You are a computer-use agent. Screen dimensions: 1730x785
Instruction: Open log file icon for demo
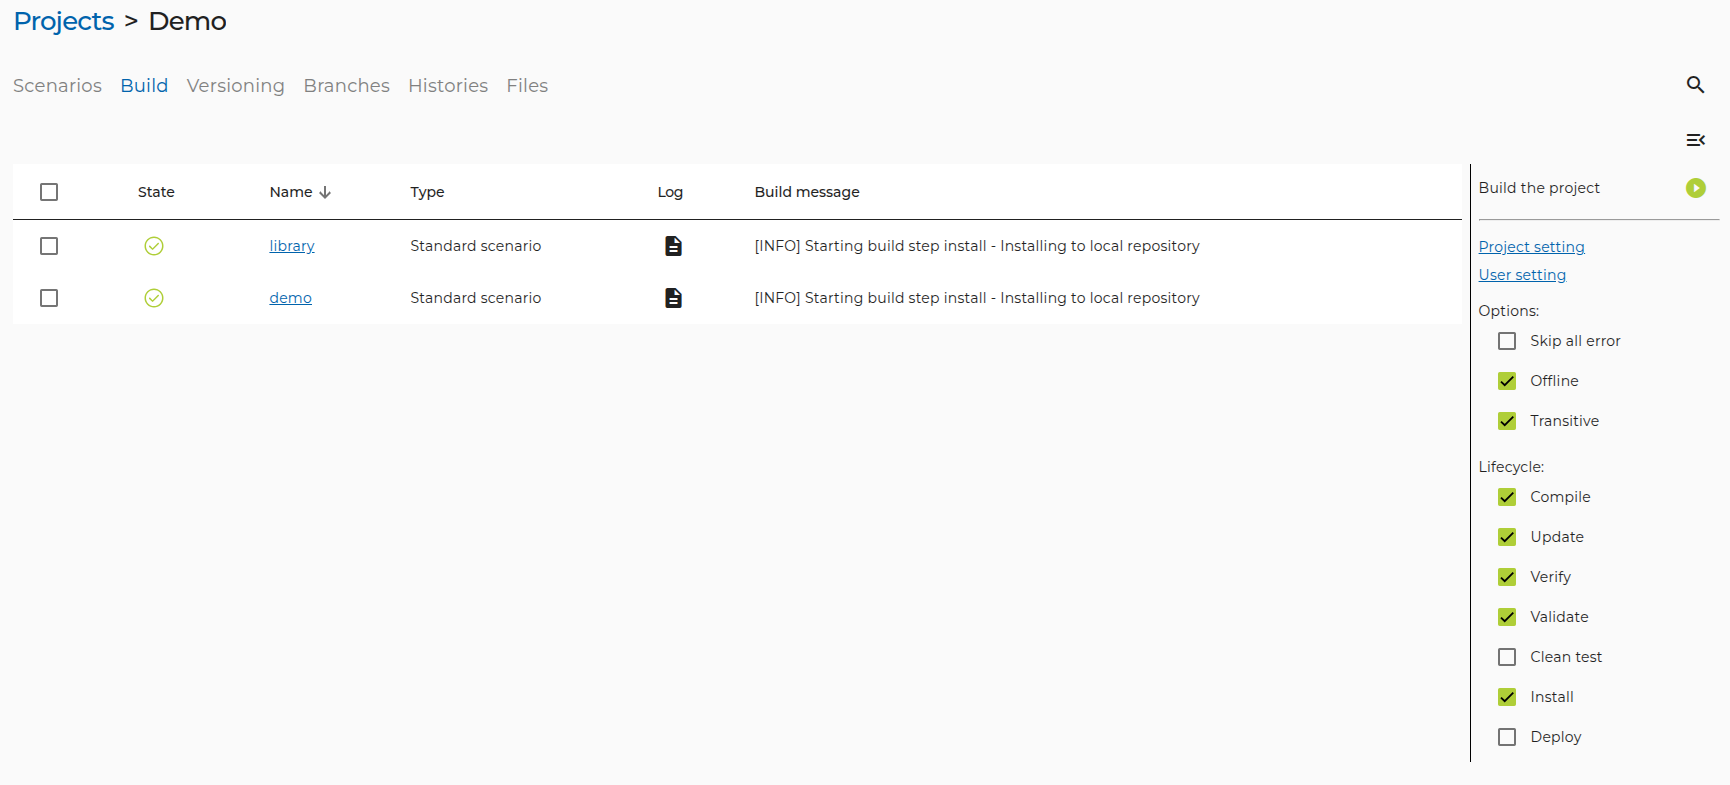pos(673,298)
